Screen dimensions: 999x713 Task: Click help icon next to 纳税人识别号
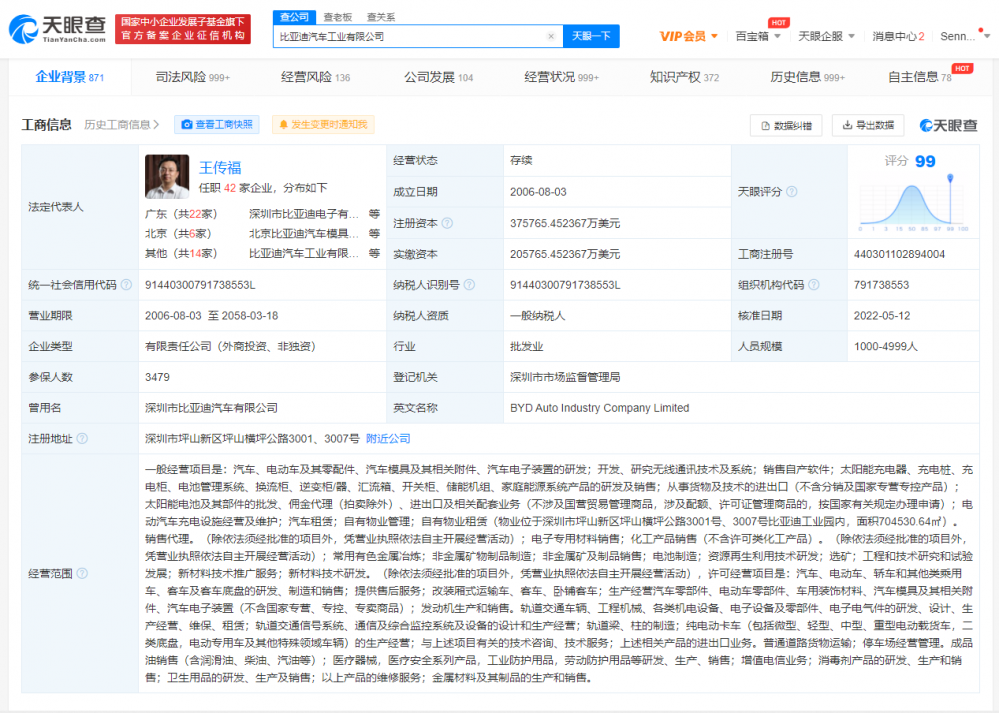[x=468, y=285]
